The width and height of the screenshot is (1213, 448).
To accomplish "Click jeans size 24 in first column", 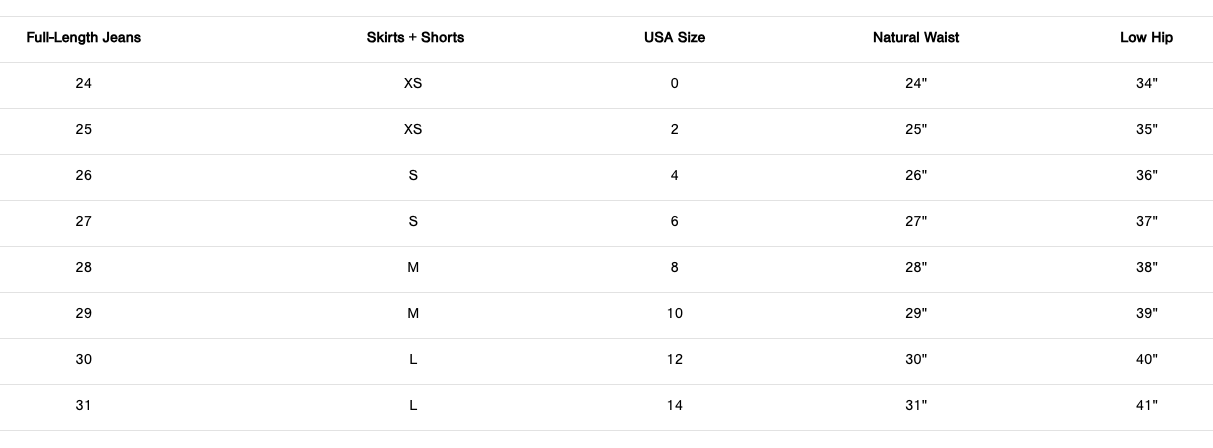I will pos(83,84).
